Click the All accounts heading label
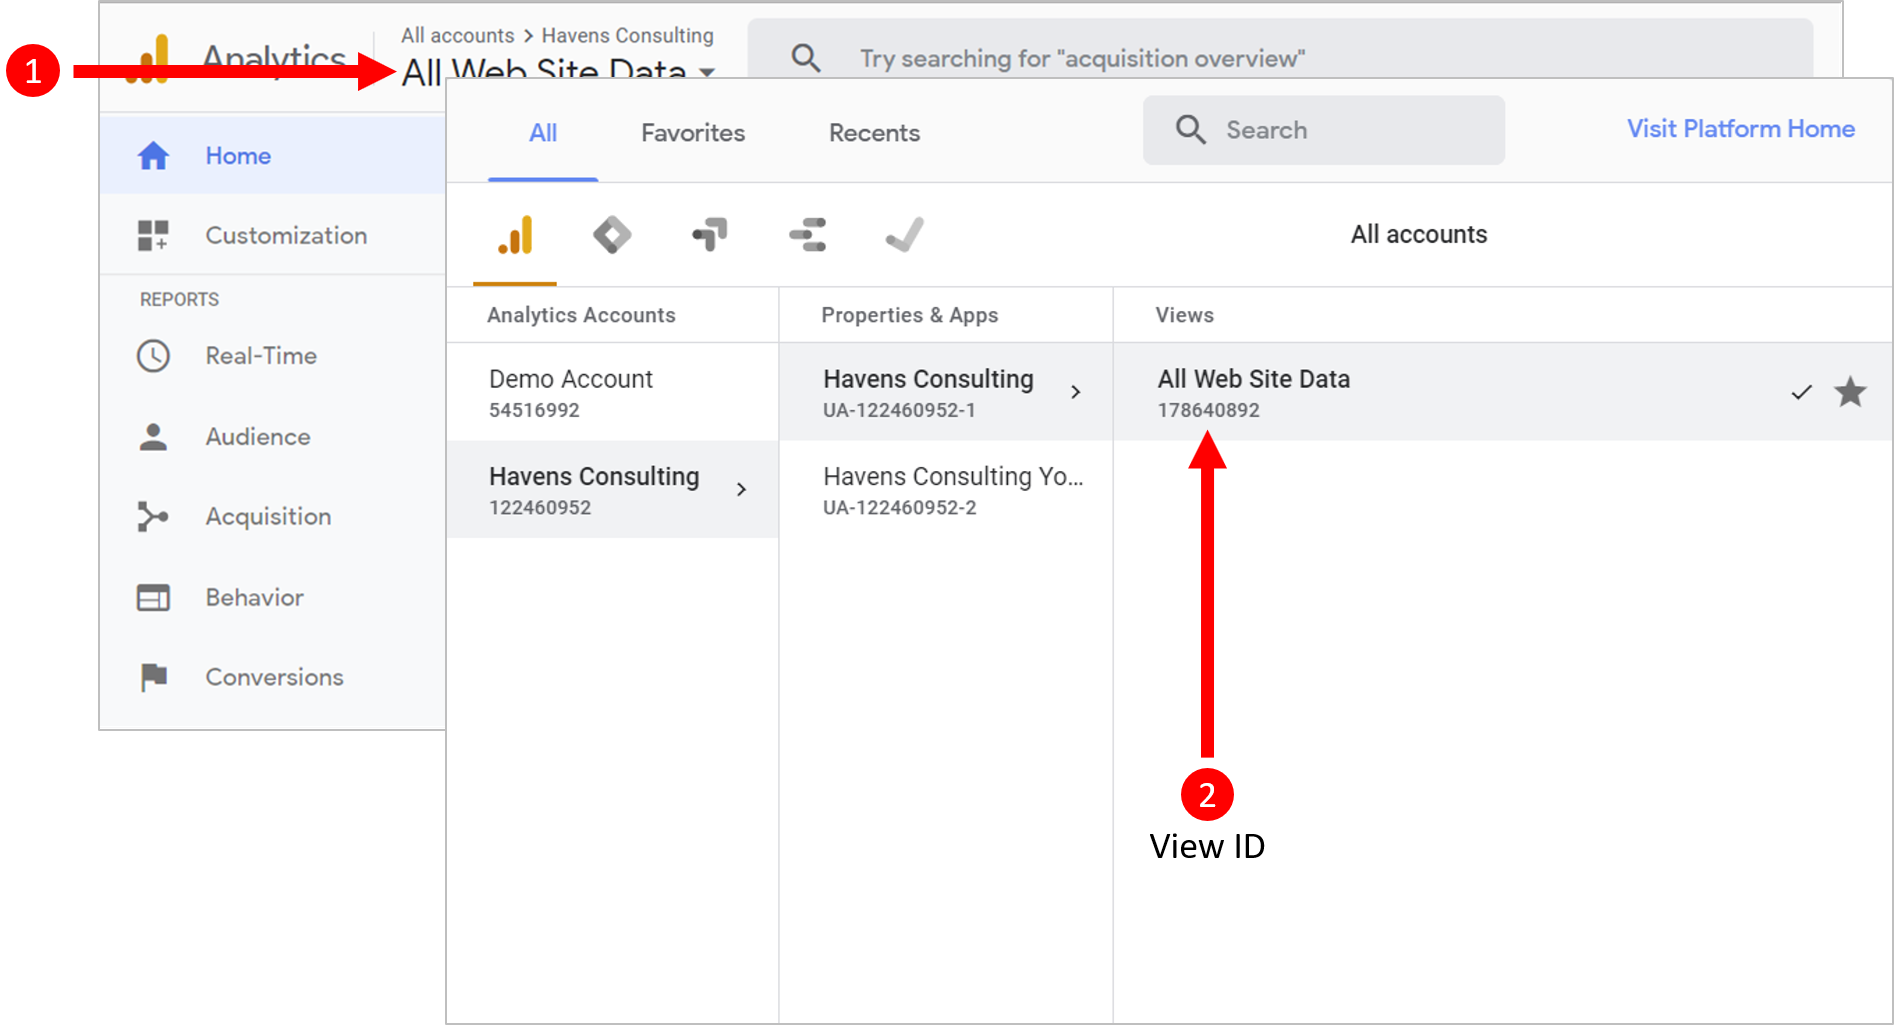Screen dimensions: 1894x1025 coord(1419,234)
